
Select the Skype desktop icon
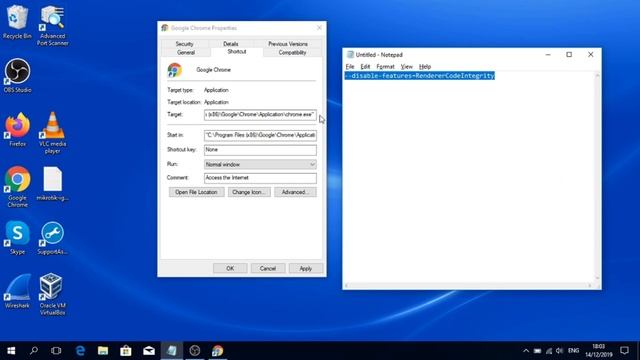point(17,238)
